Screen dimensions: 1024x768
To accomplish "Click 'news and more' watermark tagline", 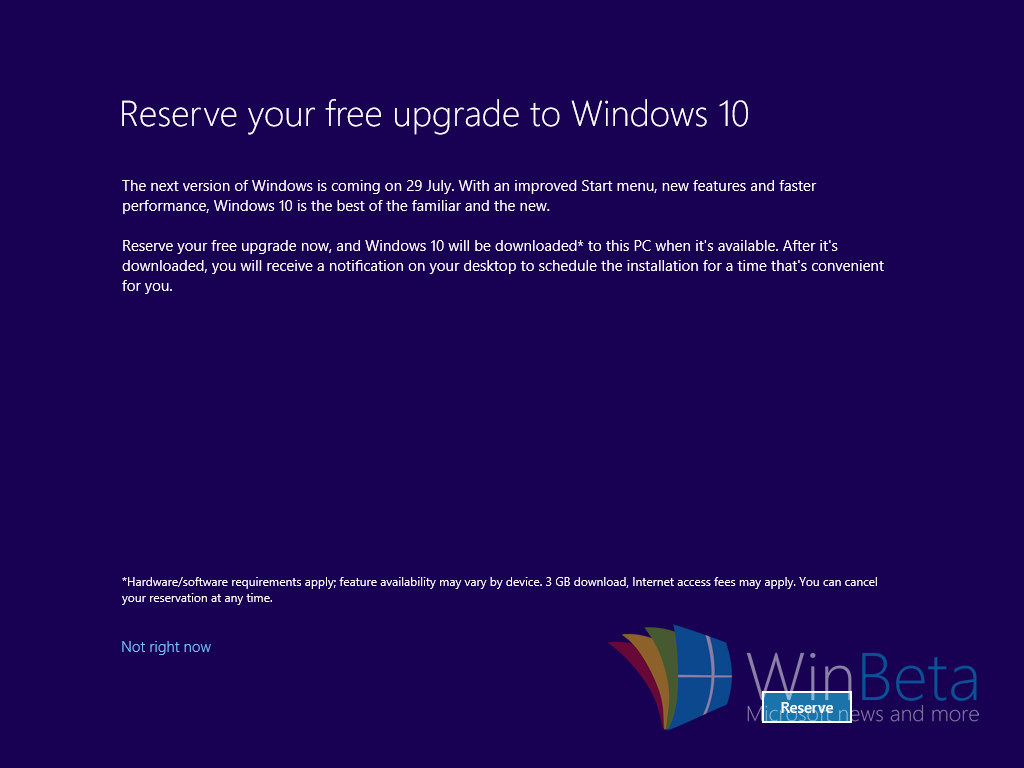I will pos(916,714).
